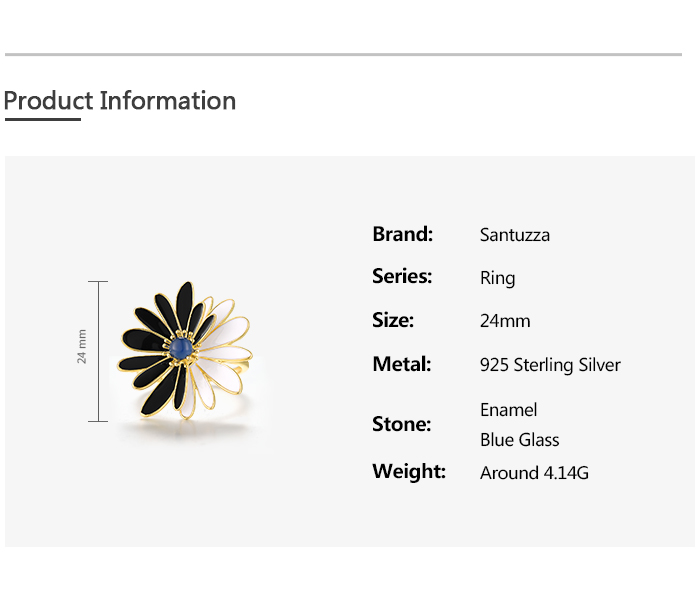Screen dimensions: 700x607
Task: Click the 24 mm dimension label beside ring
Action: pyautogui.click(x=82, y=346)
